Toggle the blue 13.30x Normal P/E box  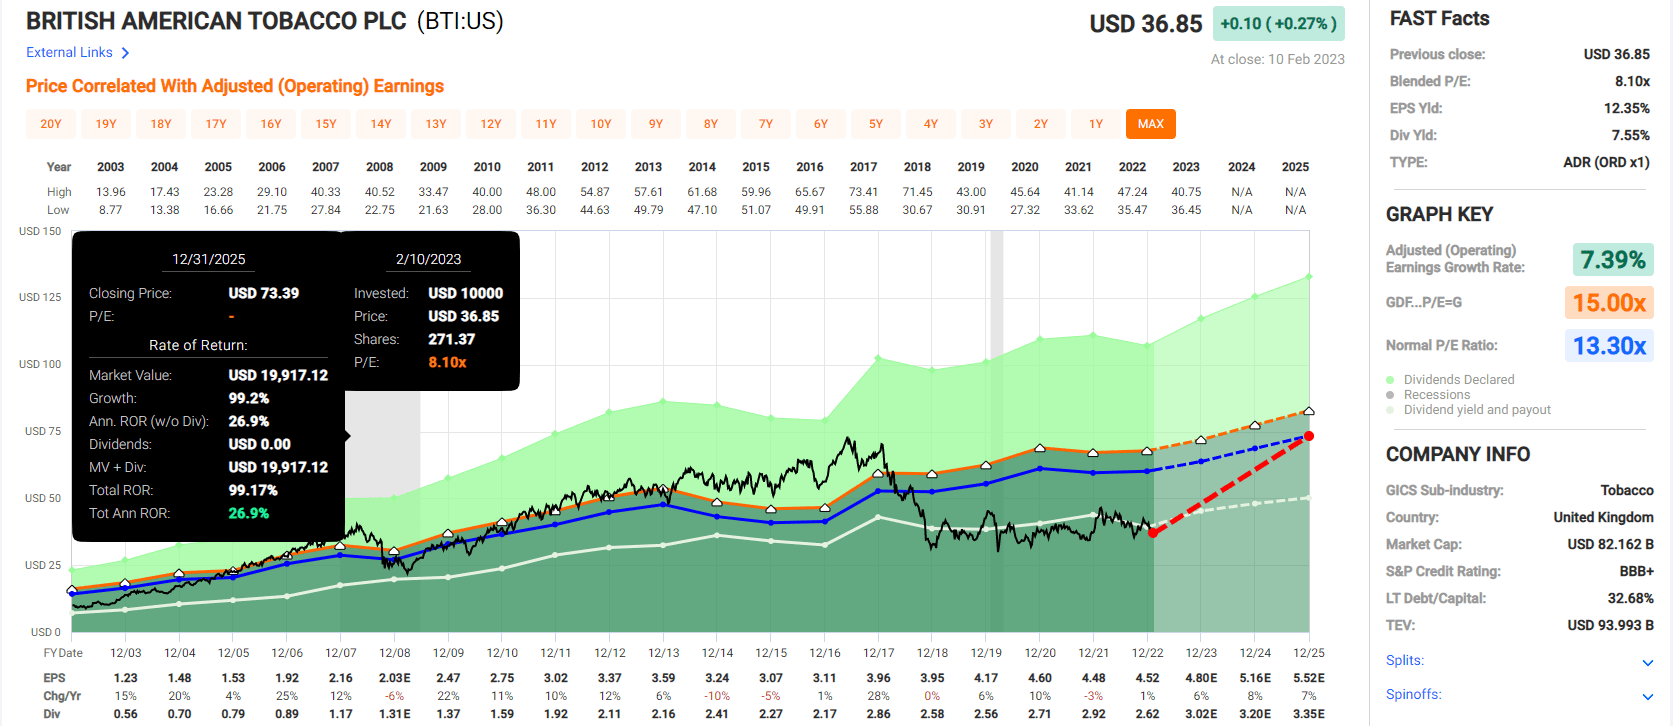(1609, 346)
